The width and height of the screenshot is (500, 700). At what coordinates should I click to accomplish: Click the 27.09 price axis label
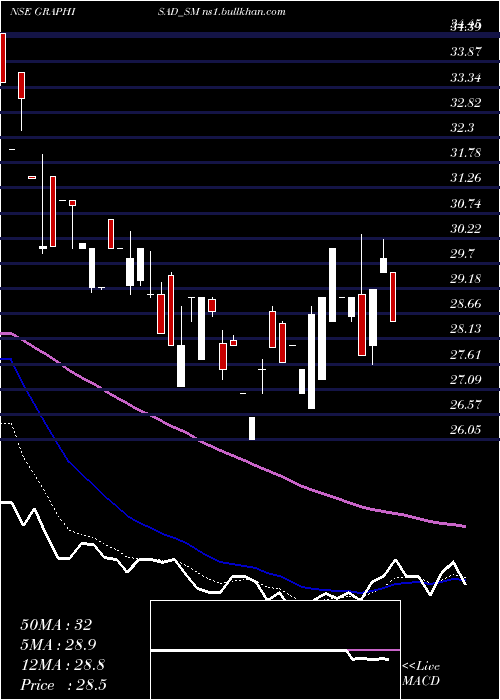(x=466, y=380)
